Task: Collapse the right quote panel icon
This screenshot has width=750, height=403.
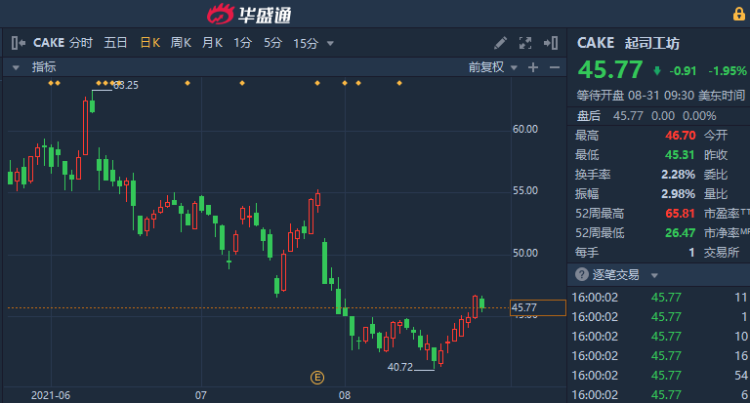Action: tap(551, 43)
